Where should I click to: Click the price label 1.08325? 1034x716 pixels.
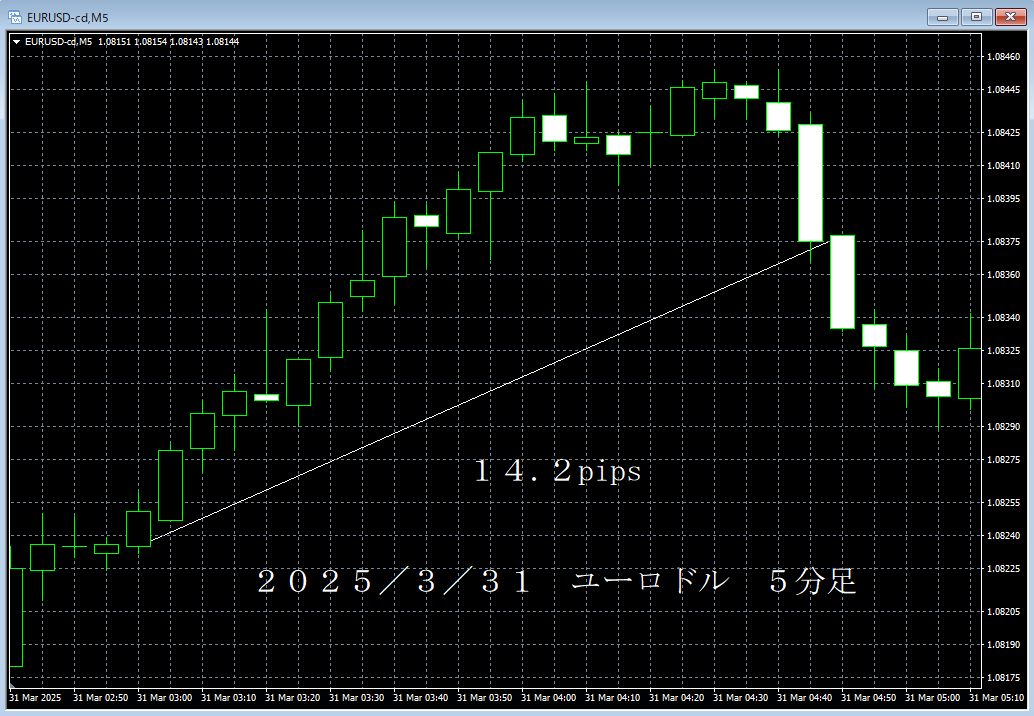1003,350
